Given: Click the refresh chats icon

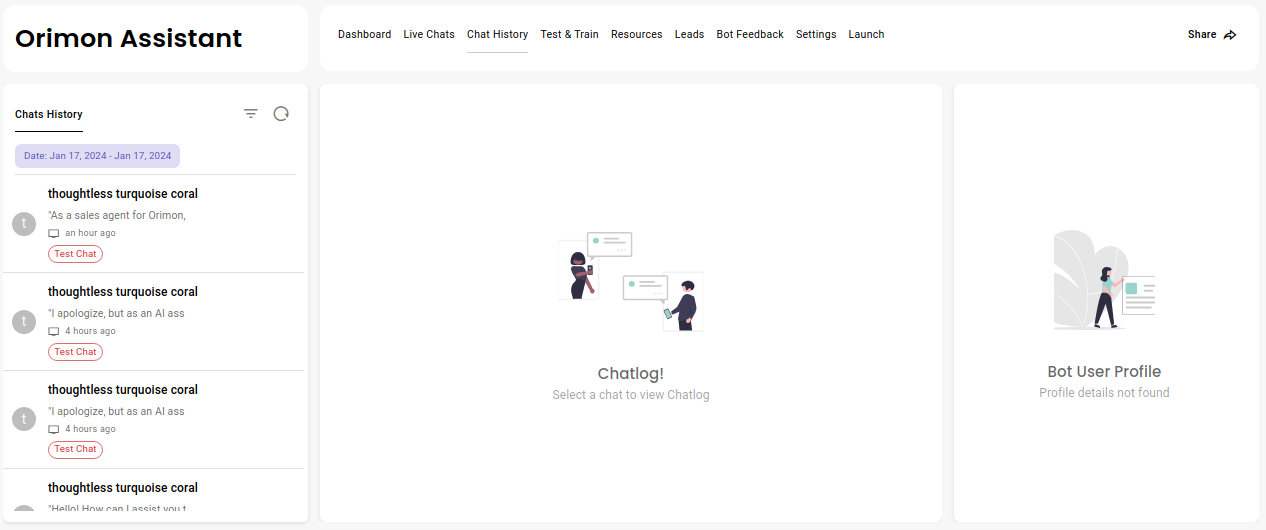Looking at the screenshot, I should point(281,114).
